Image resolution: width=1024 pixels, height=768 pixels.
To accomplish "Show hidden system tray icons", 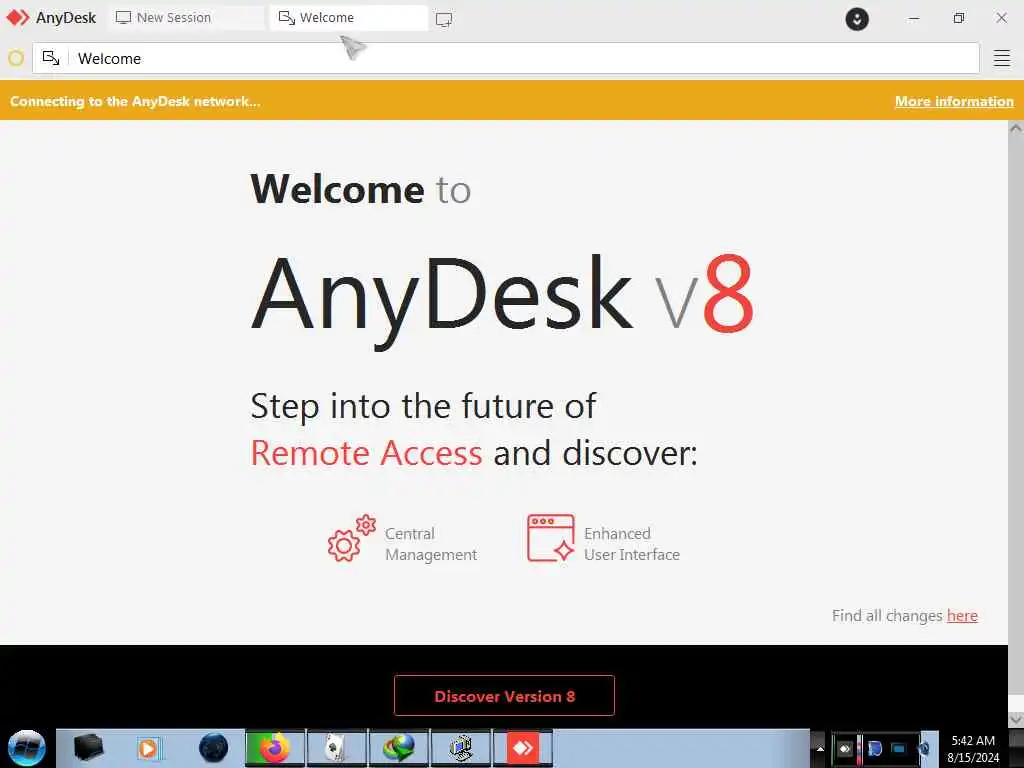I will (820, 748).
